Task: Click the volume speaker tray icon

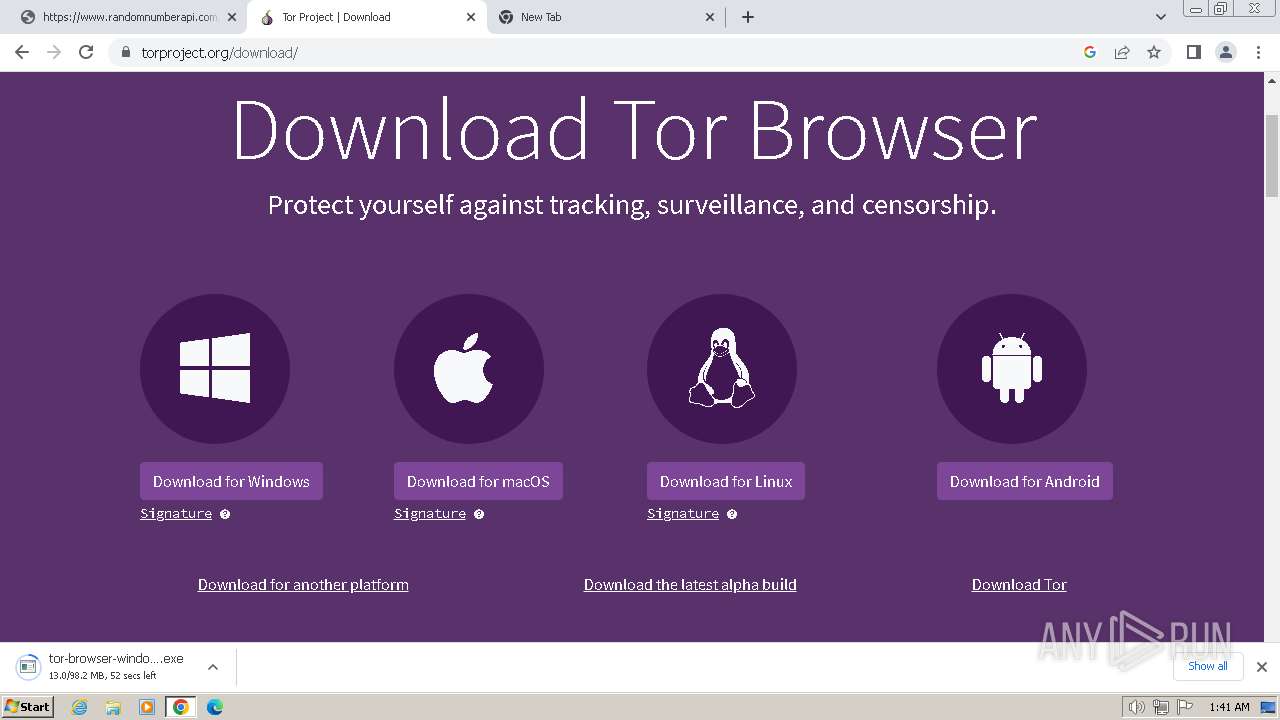Action: pyautogui.click(x=1136, y=707)
